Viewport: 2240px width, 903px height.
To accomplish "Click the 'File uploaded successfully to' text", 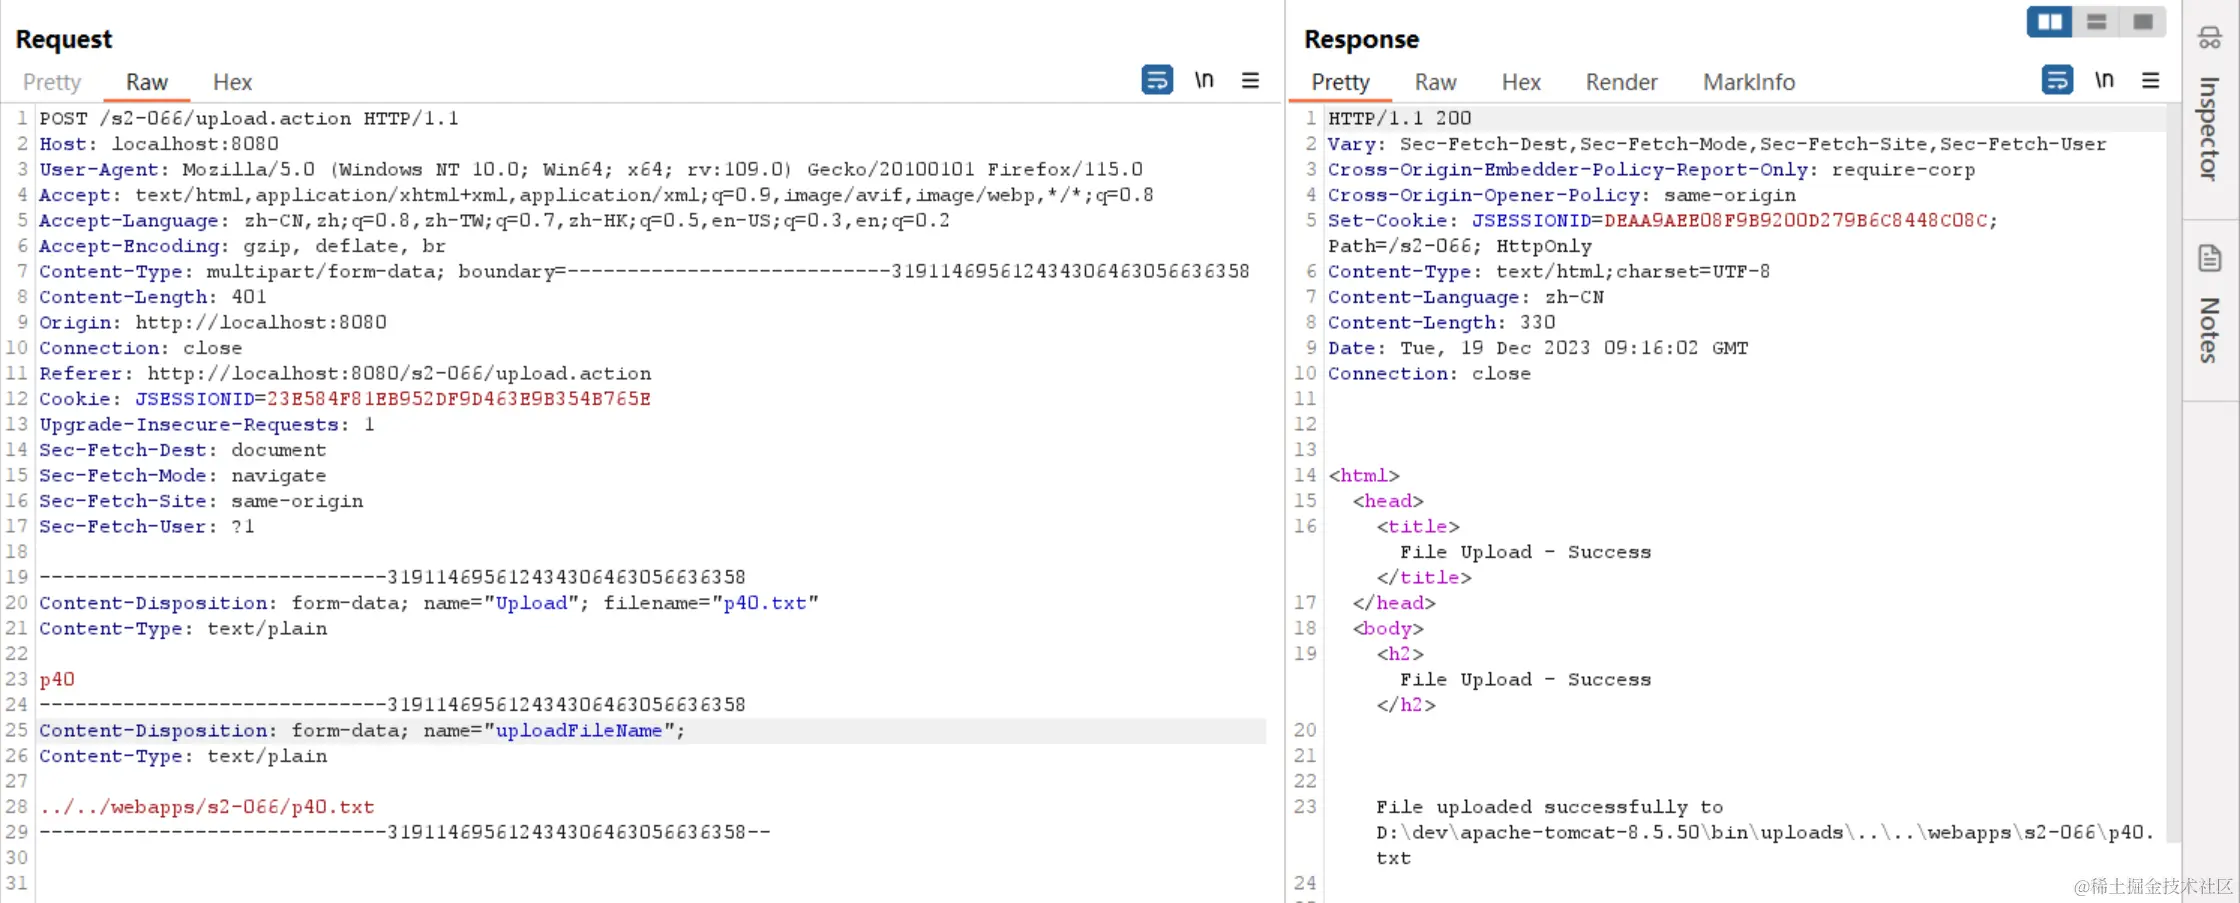I will (x=1549, y=807).
